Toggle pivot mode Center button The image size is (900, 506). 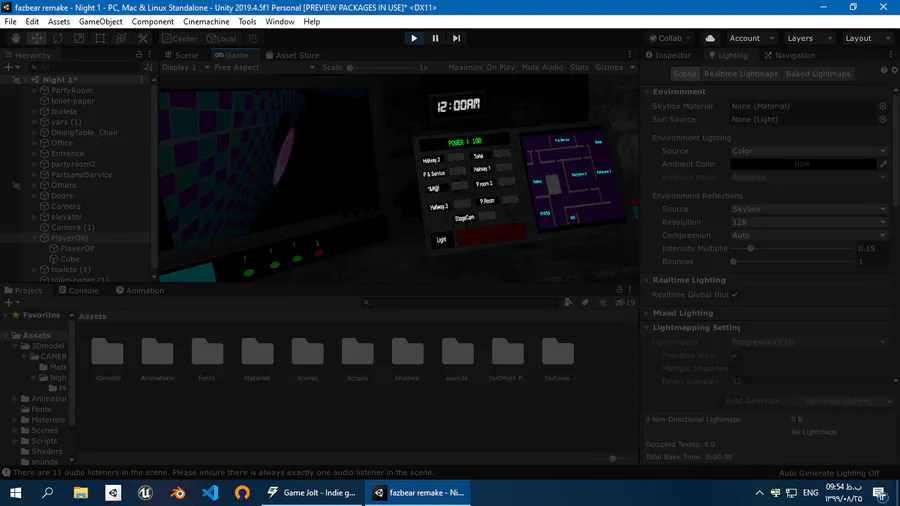pyautogui.click(x=180, y=38)
